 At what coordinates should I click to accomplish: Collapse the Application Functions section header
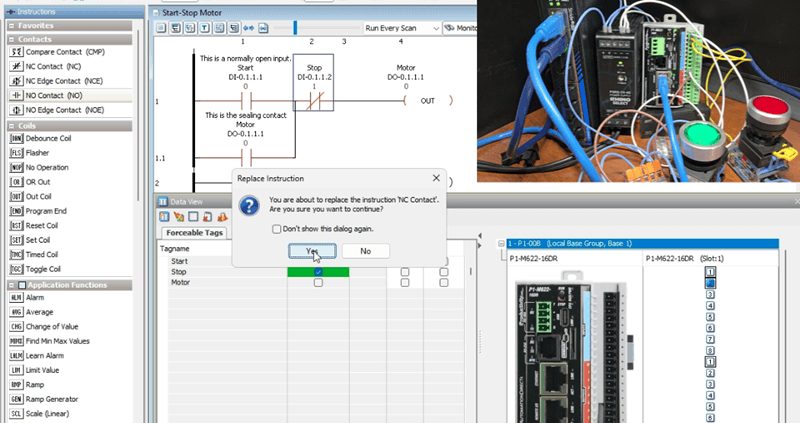tap(11, 285)
